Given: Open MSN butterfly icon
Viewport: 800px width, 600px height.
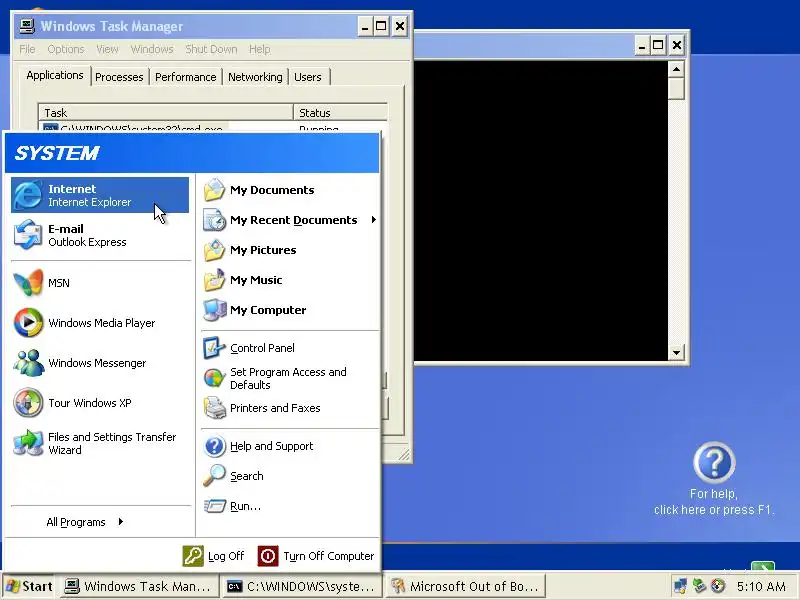Looking at the screenshot, I should (x=28, y=283).
